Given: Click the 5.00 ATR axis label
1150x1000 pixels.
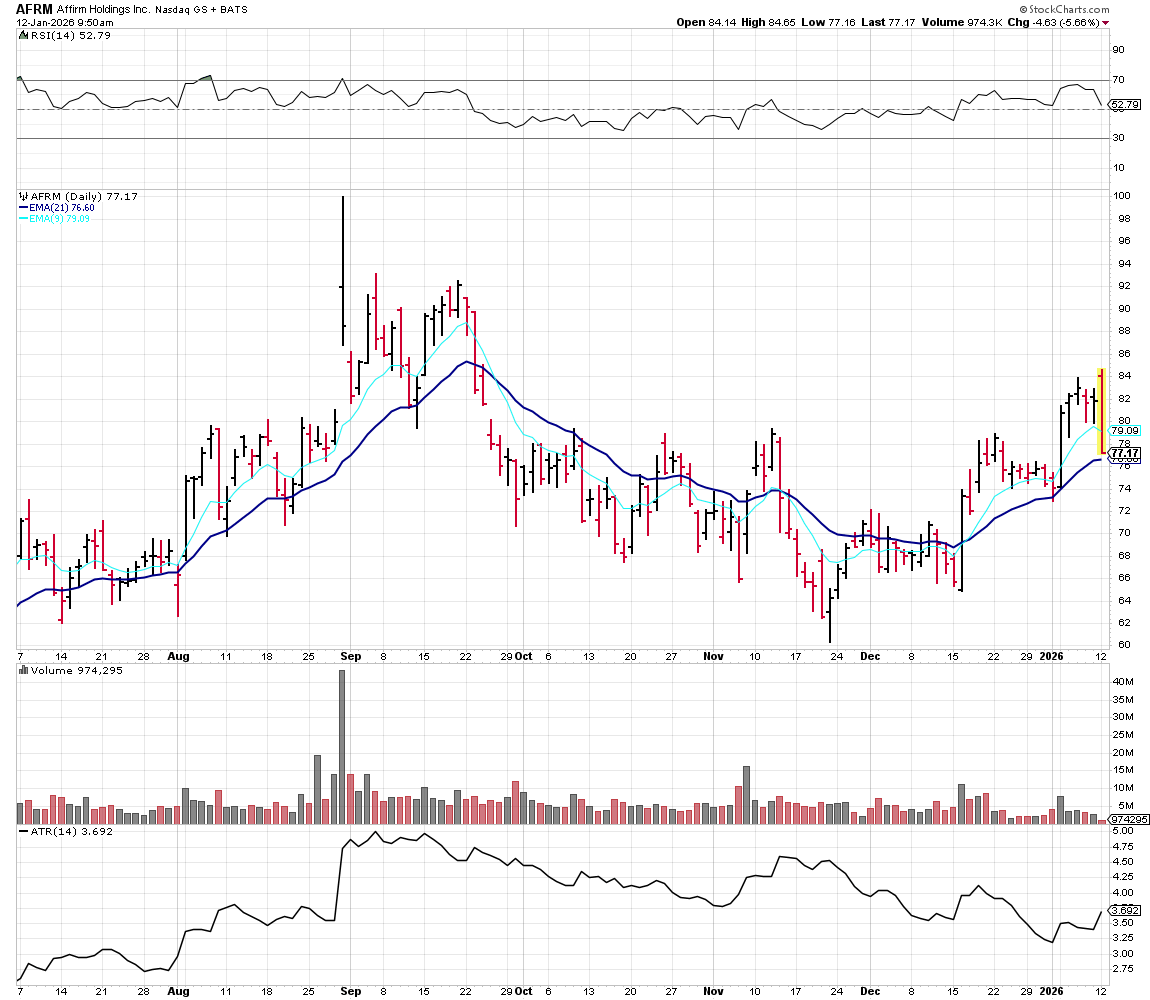Looking at the screenshot, I should coord(1123,831).
